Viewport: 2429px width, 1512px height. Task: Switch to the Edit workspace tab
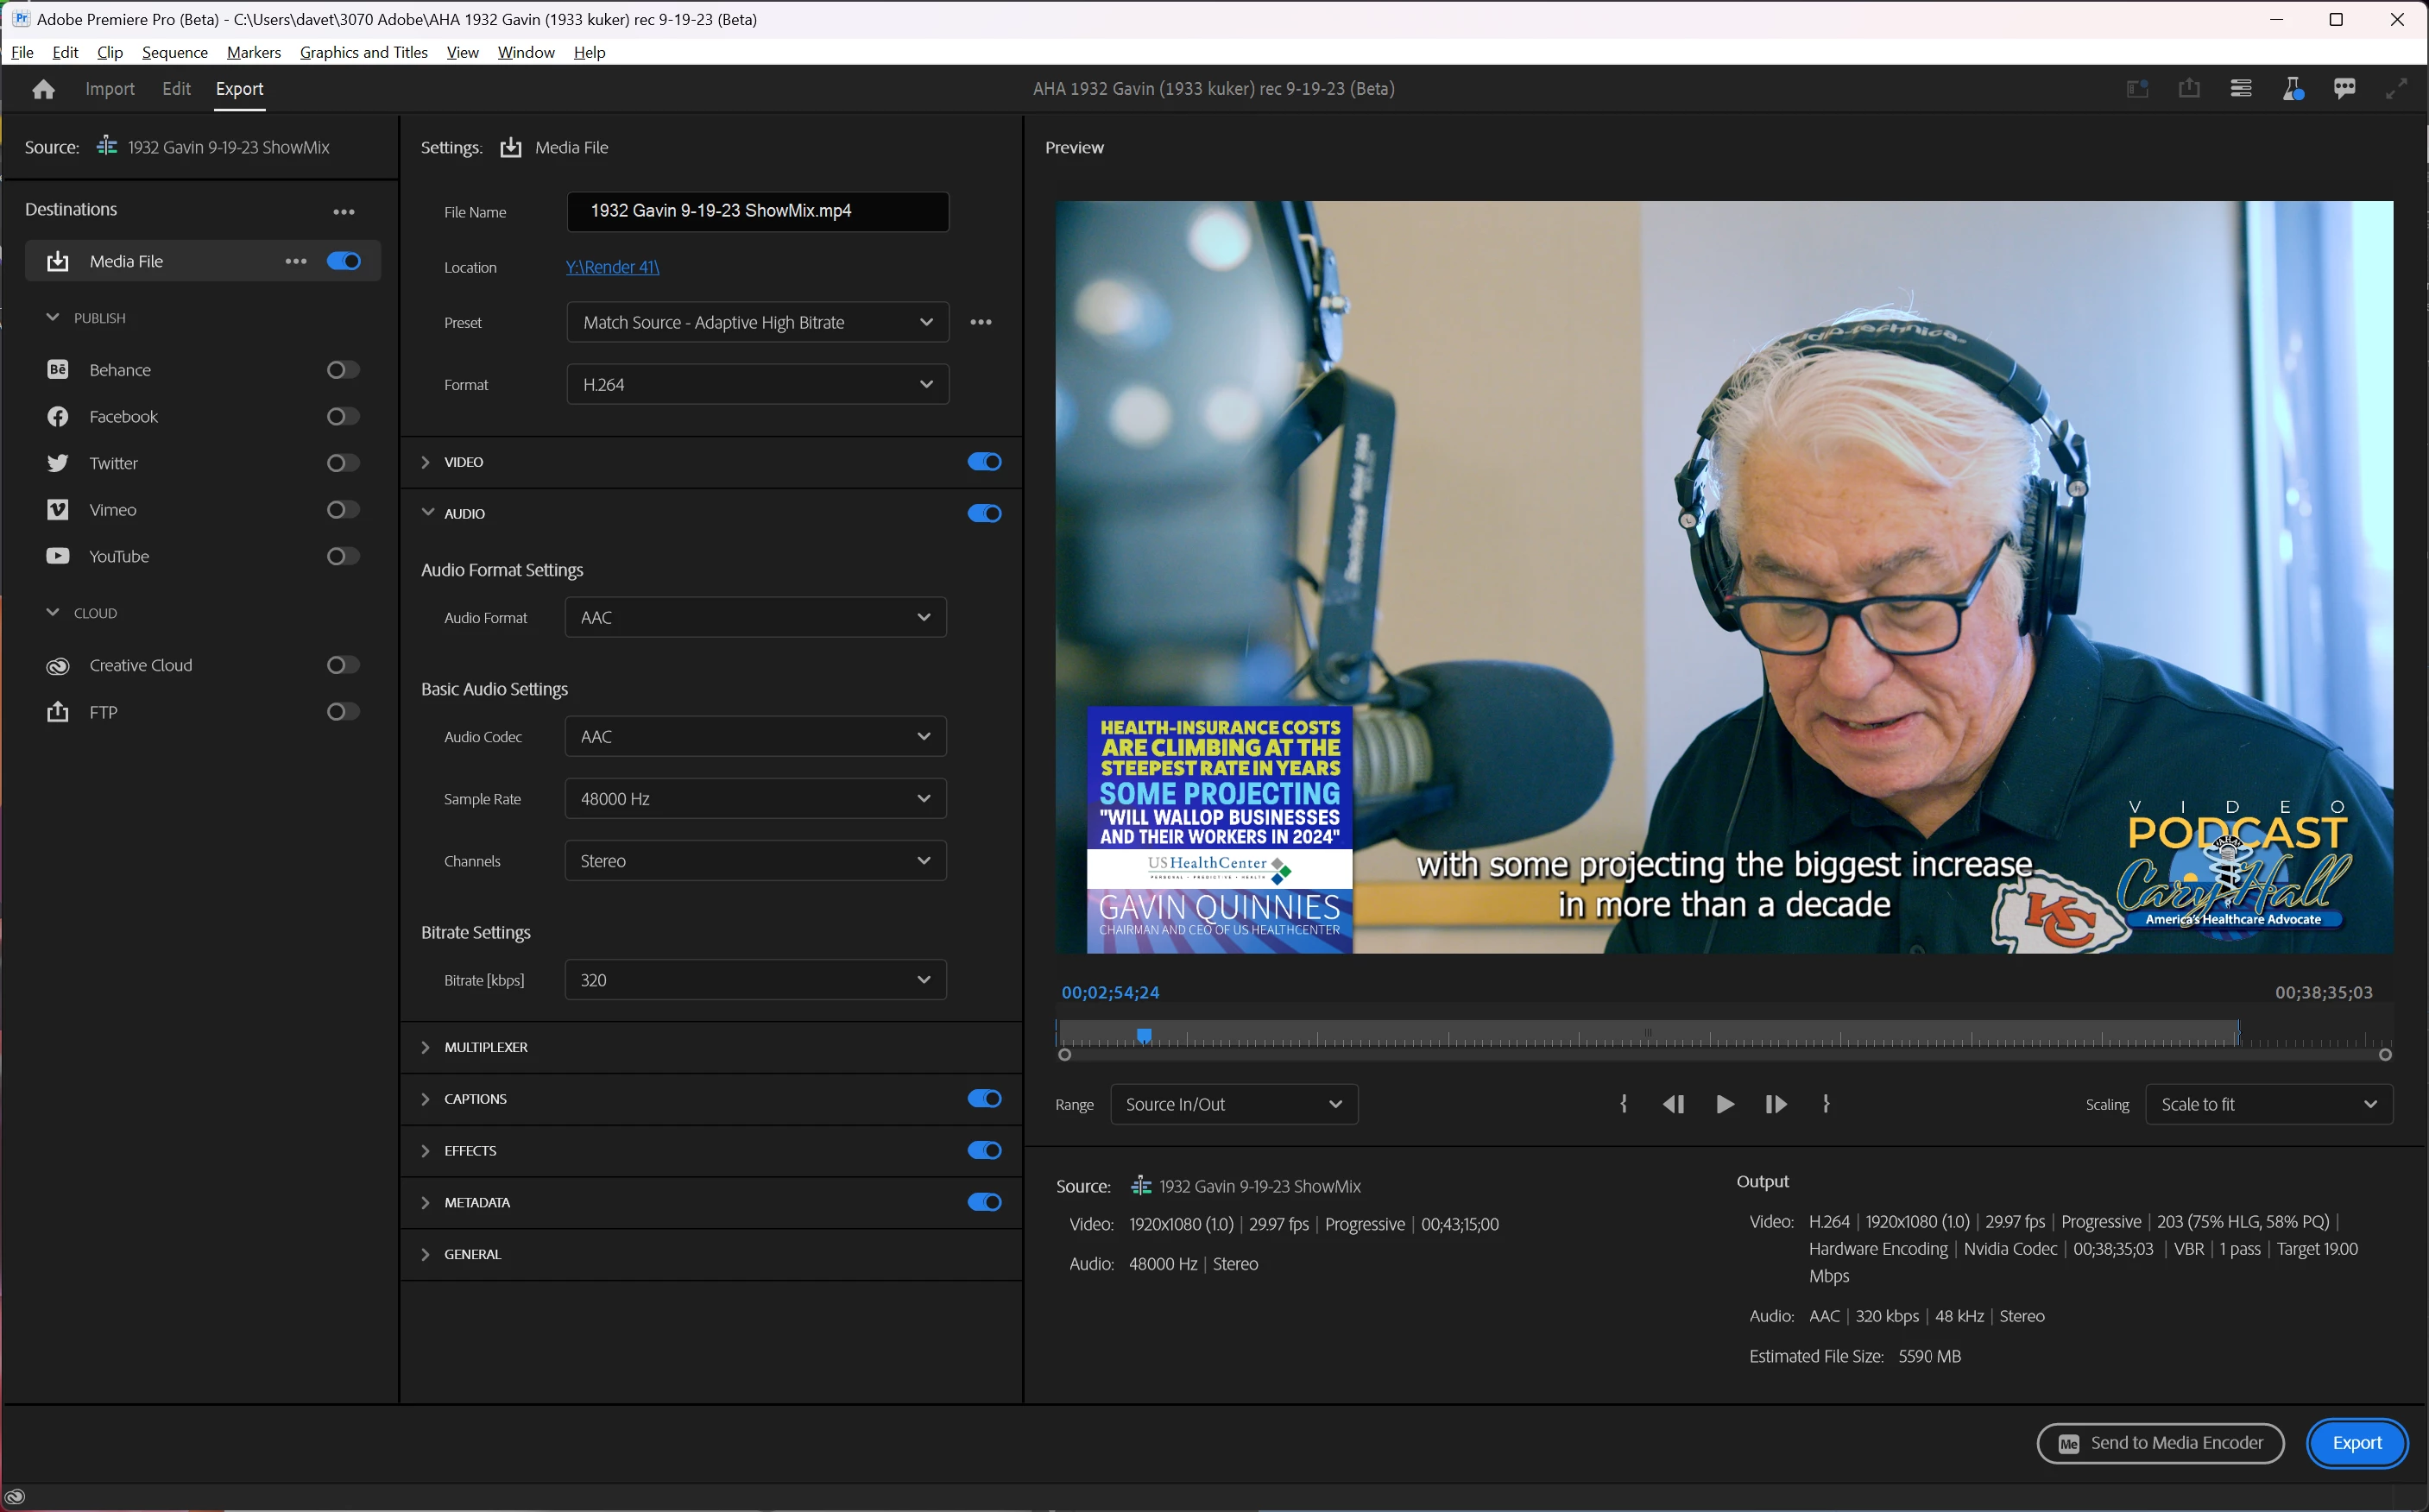click(x=176, y=89)
